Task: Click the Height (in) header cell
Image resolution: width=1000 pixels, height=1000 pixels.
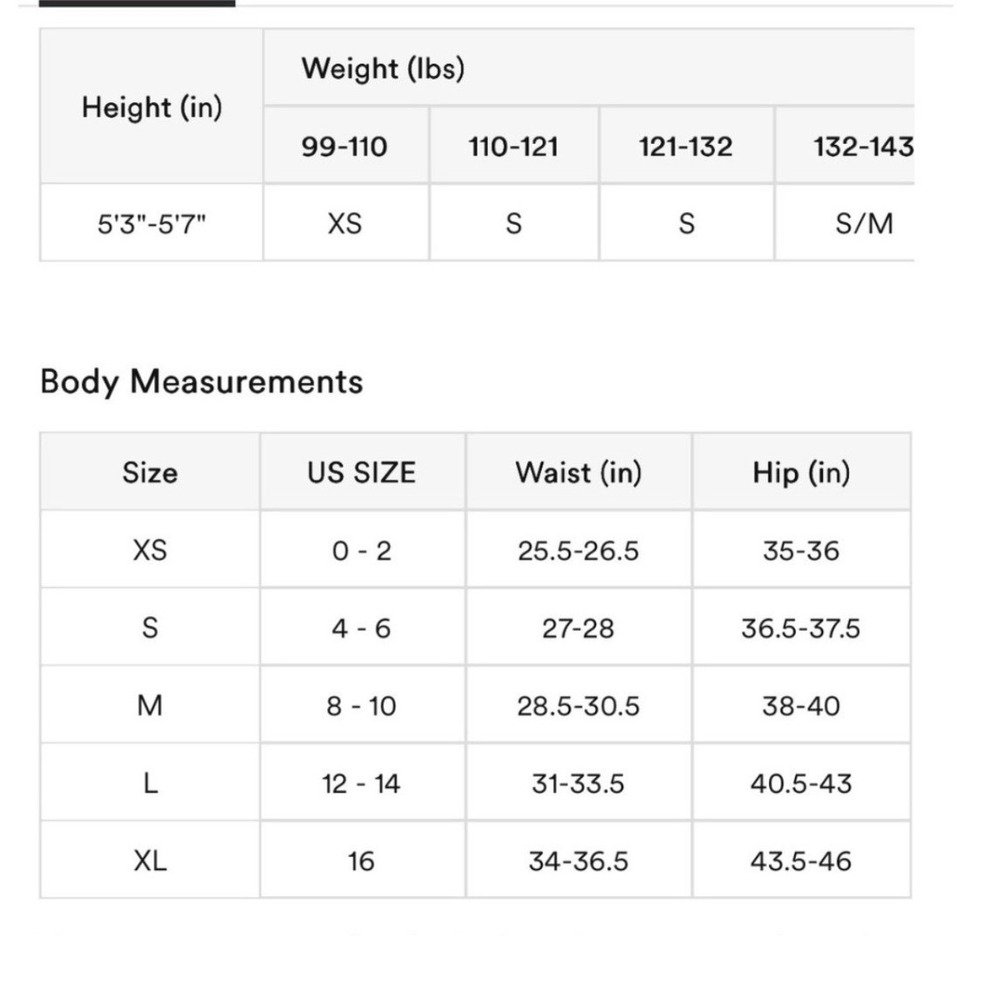Action: 152,107
